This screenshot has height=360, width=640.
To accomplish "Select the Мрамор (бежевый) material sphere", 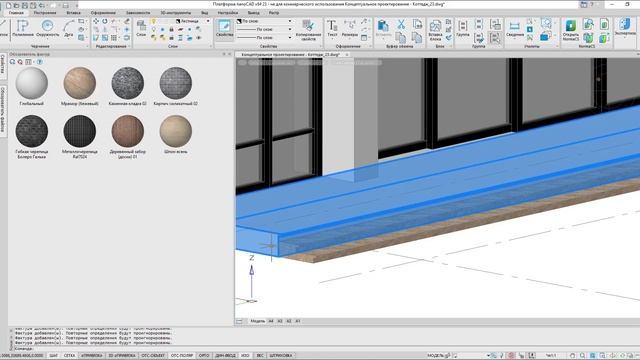I will pos(80,83).
